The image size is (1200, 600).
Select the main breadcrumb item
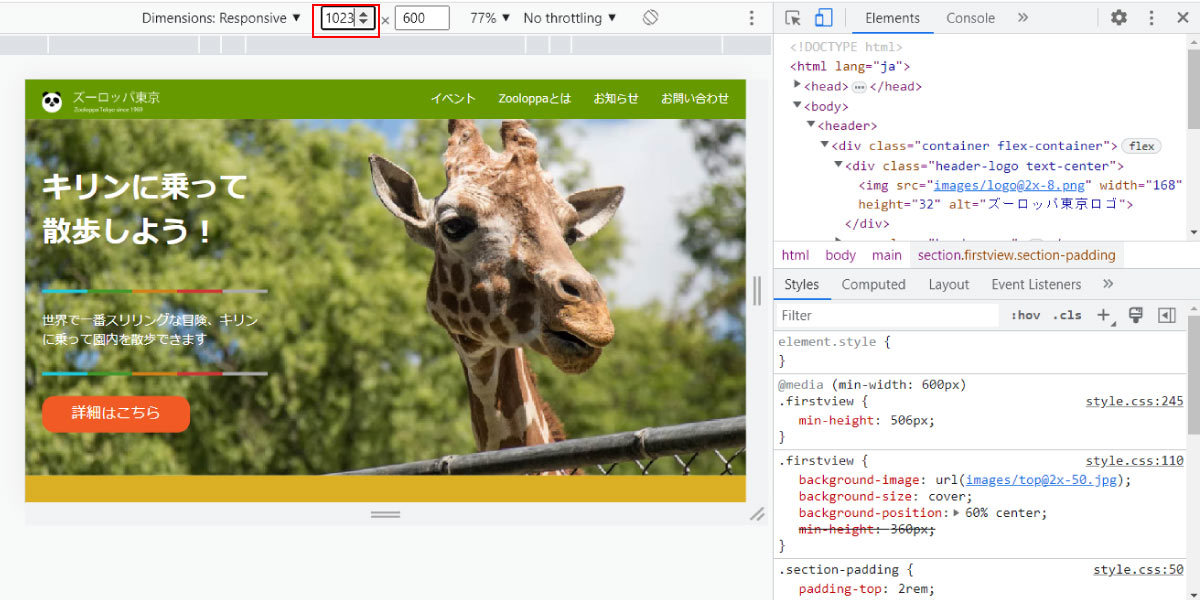[886, 255]
